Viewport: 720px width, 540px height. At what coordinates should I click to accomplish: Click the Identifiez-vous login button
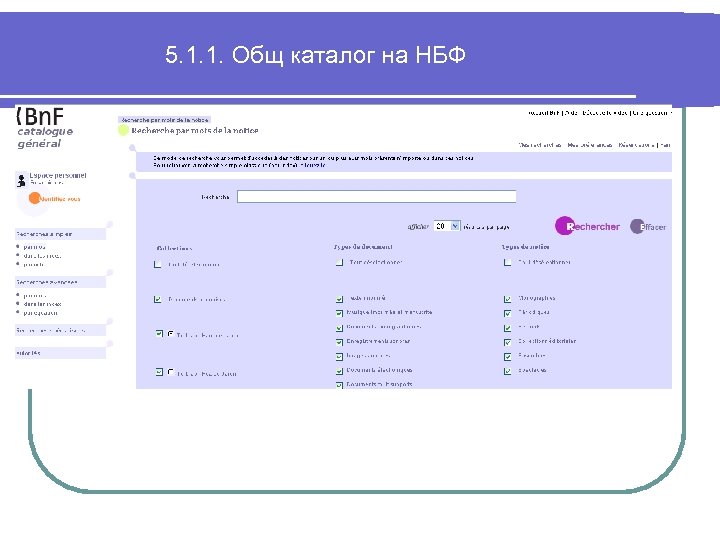point(54,199)
